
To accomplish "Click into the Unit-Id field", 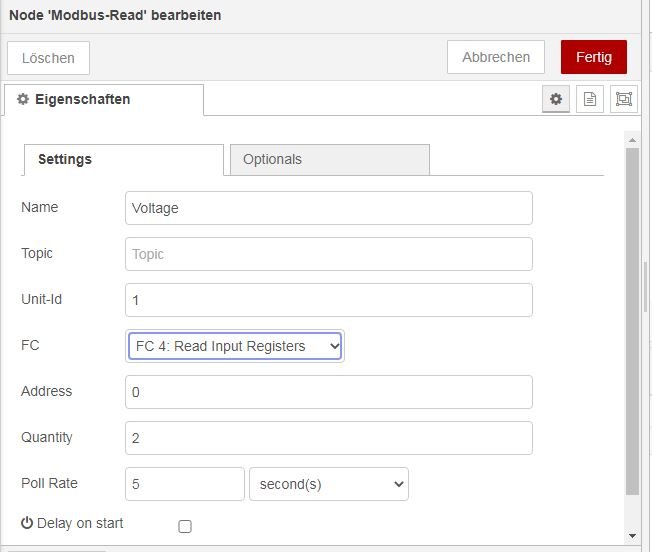I will click(x=328, y=300).
